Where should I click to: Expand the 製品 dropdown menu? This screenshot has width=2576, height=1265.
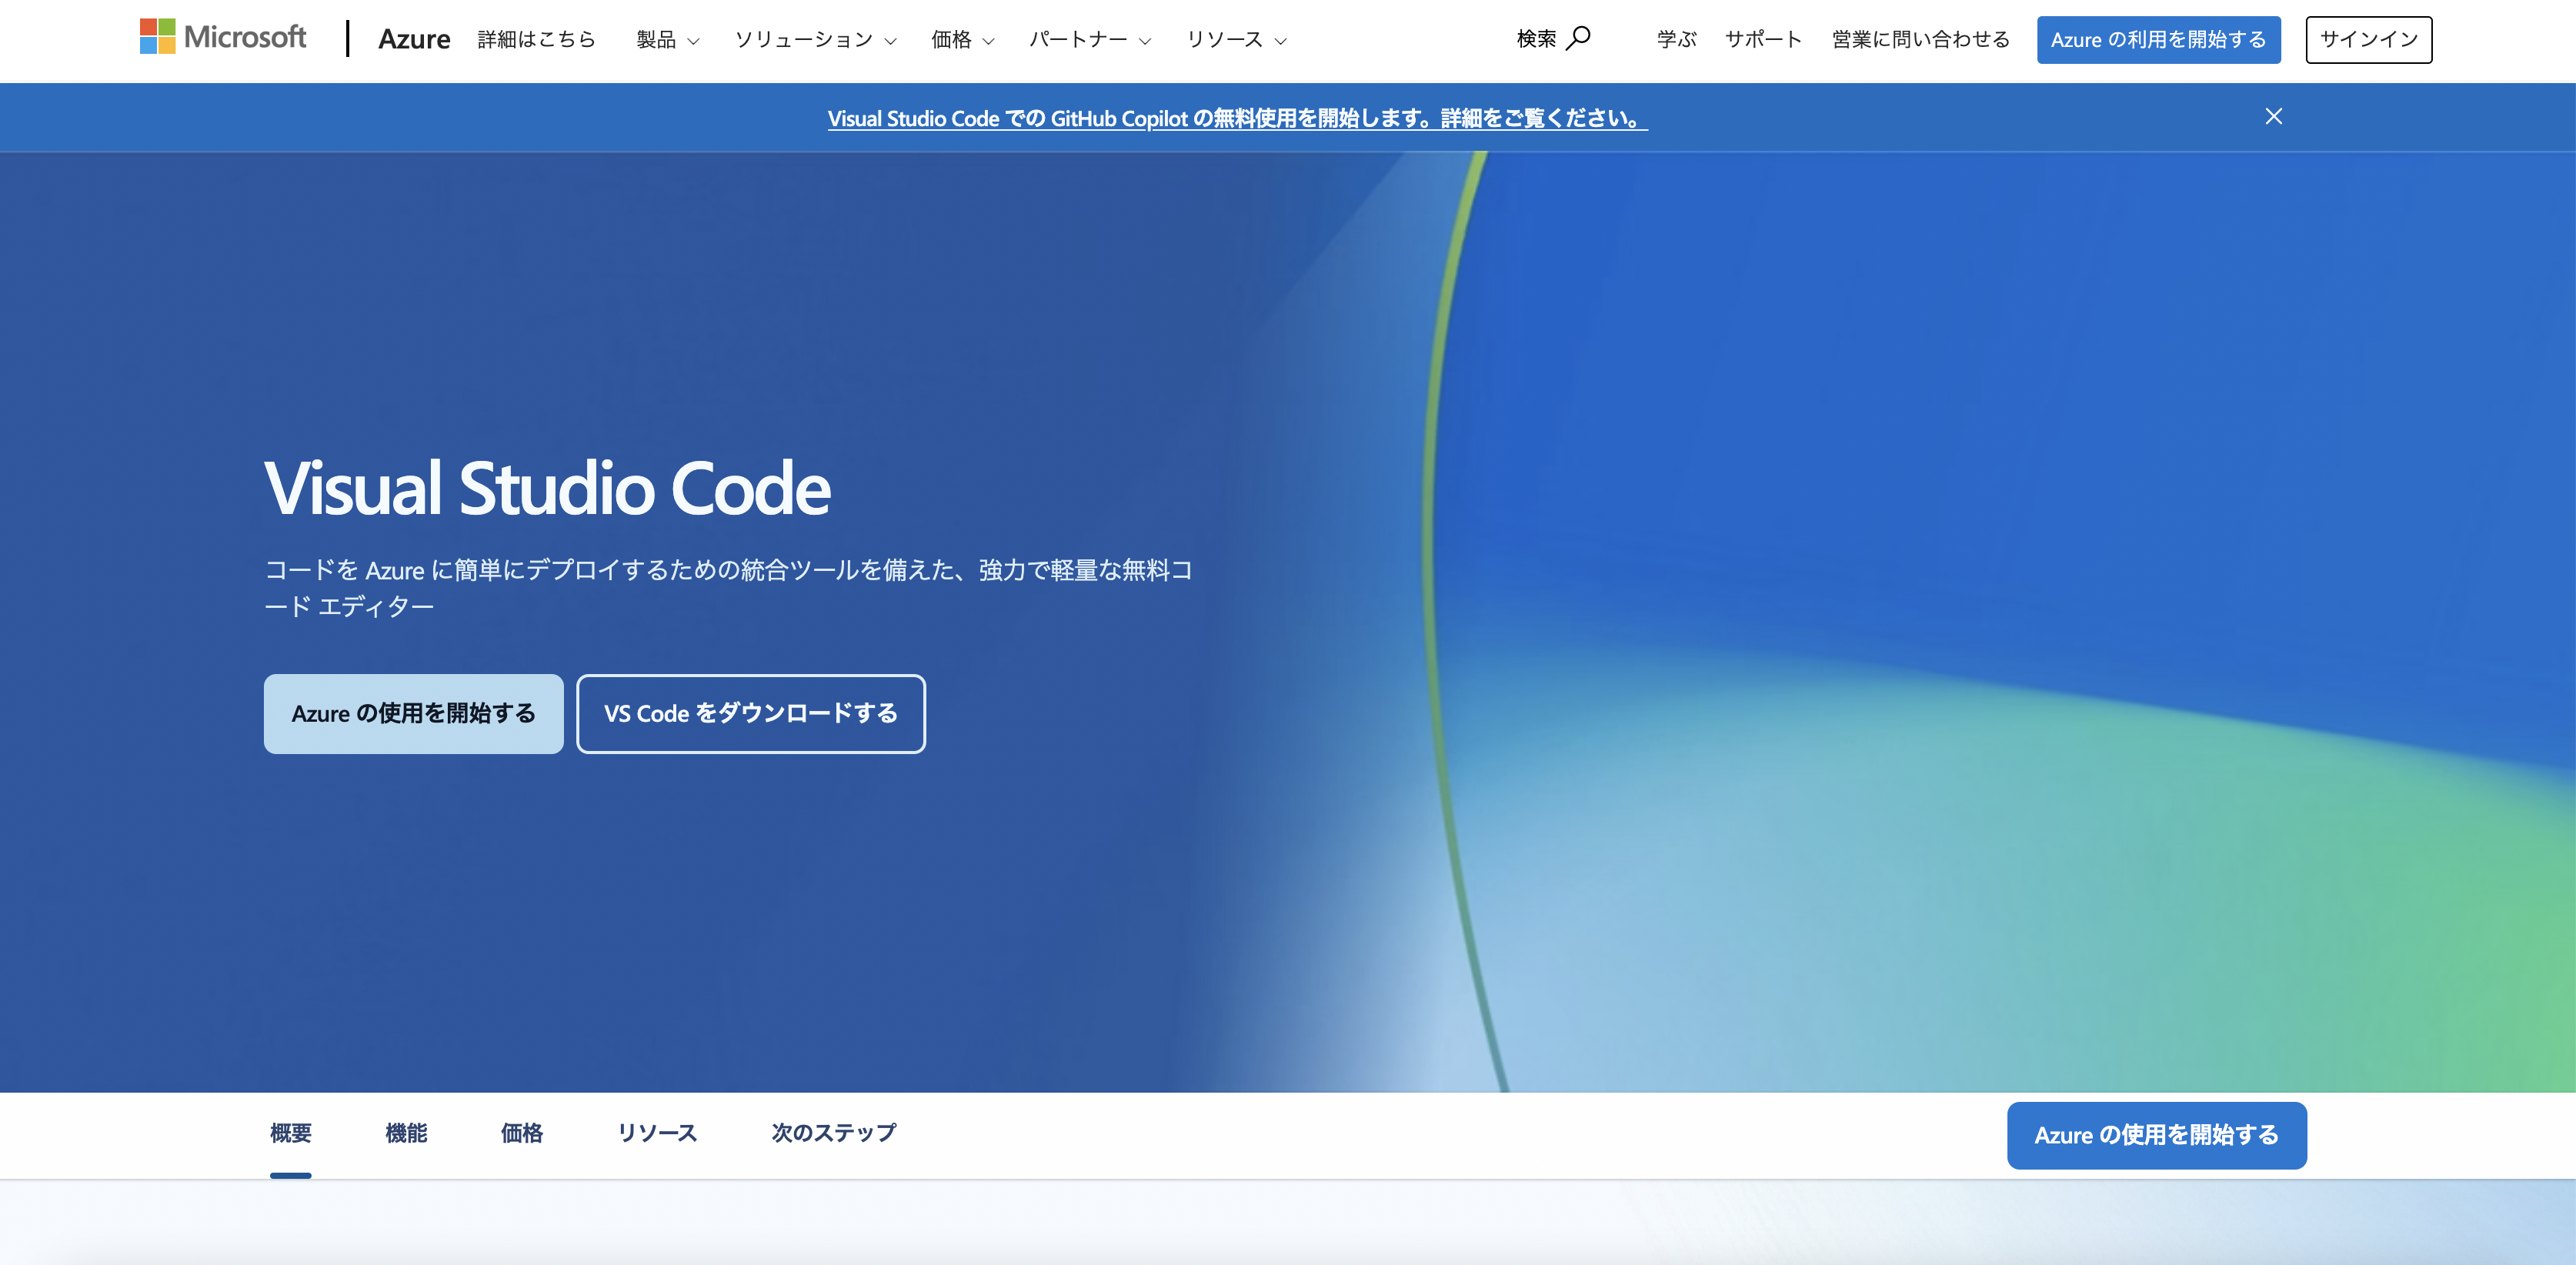coord(667,40)
